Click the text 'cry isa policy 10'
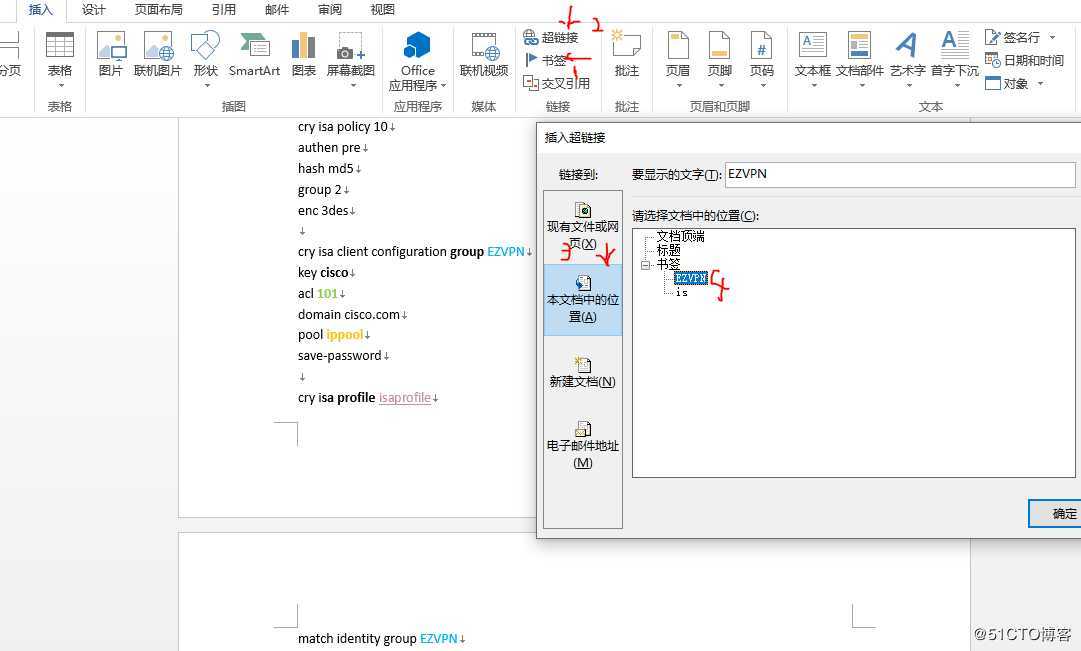The height and width of the screenshot is (651, 1081). click(x=343, y=127)
